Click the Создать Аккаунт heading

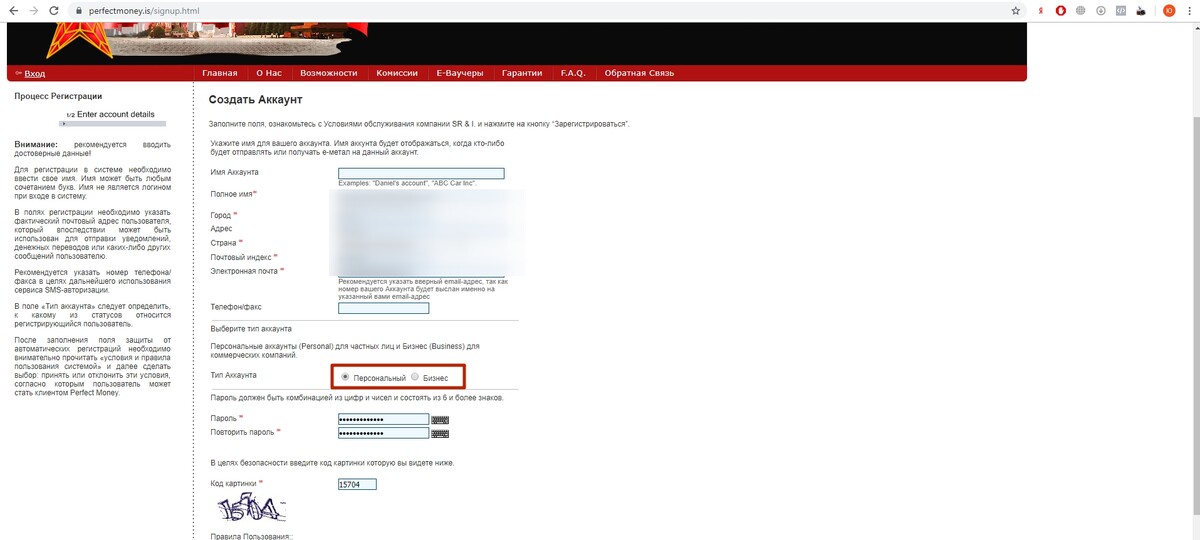point(255,100)
